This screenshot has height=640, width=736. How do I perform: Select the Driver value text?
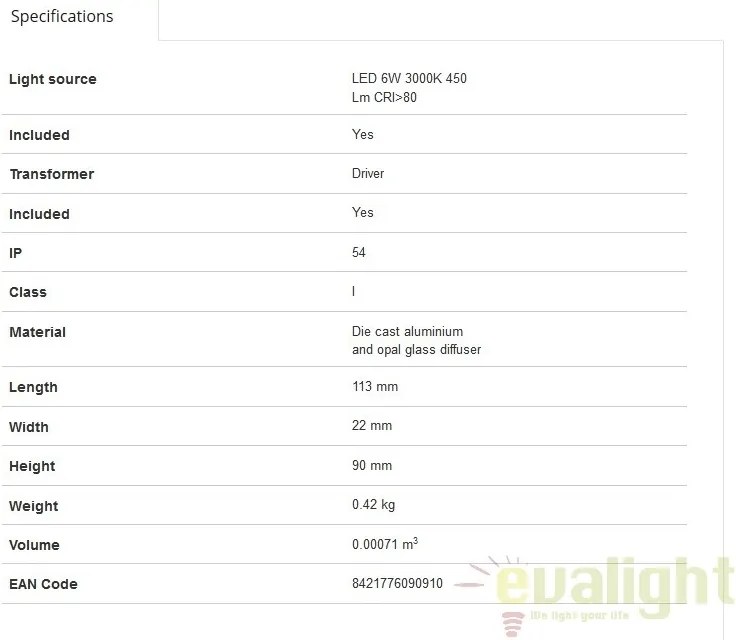click(368, 173)
